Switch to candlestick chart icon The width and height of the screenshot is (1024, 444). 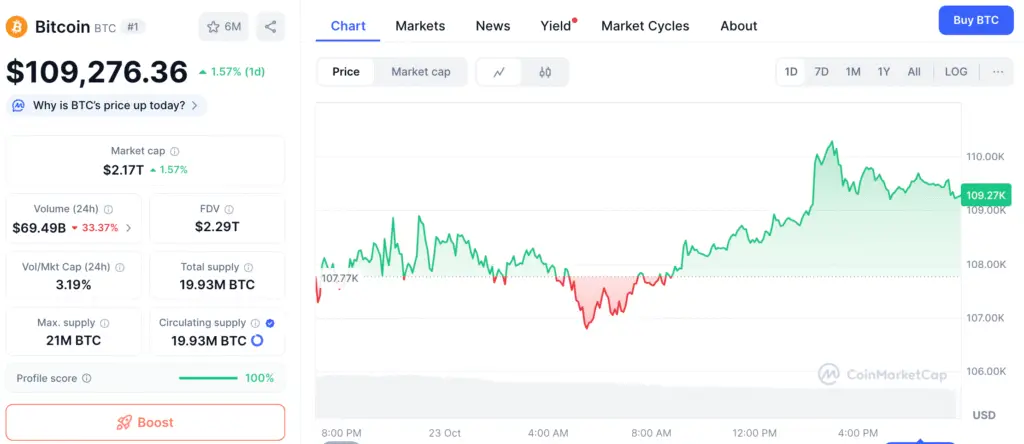point(545,72)
